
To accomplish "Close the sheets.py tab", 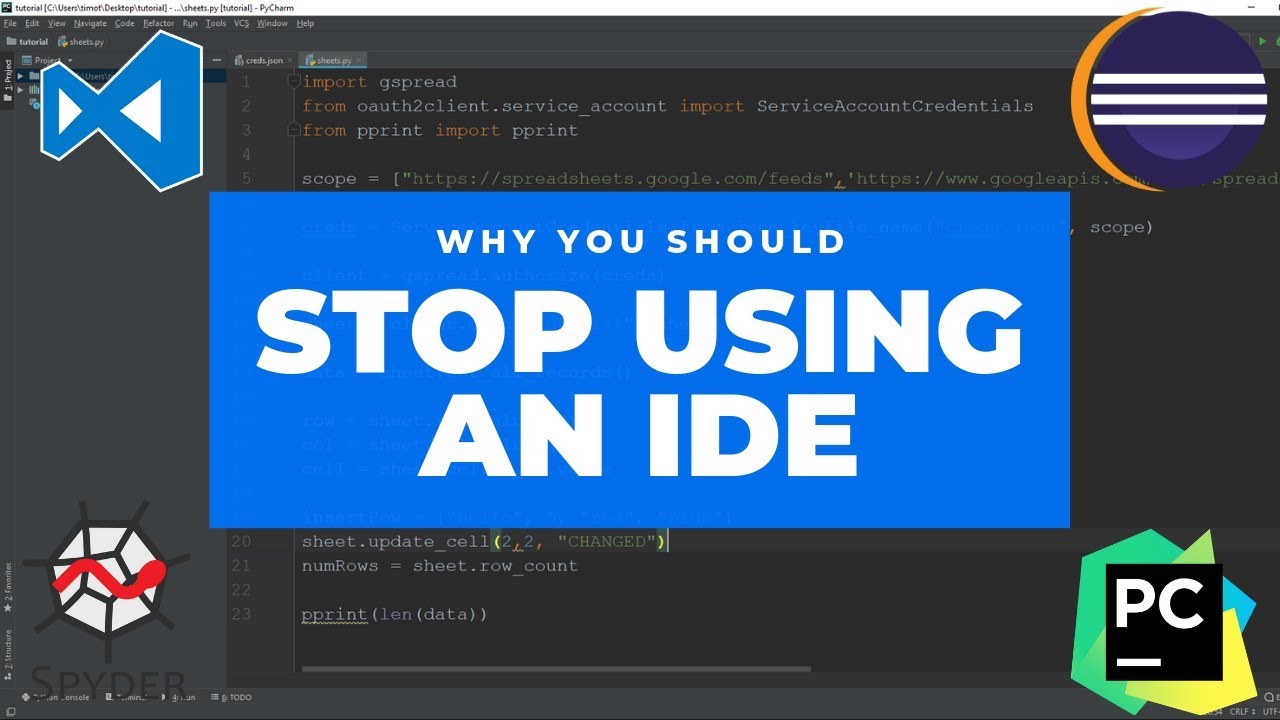I will click(359, 61).
